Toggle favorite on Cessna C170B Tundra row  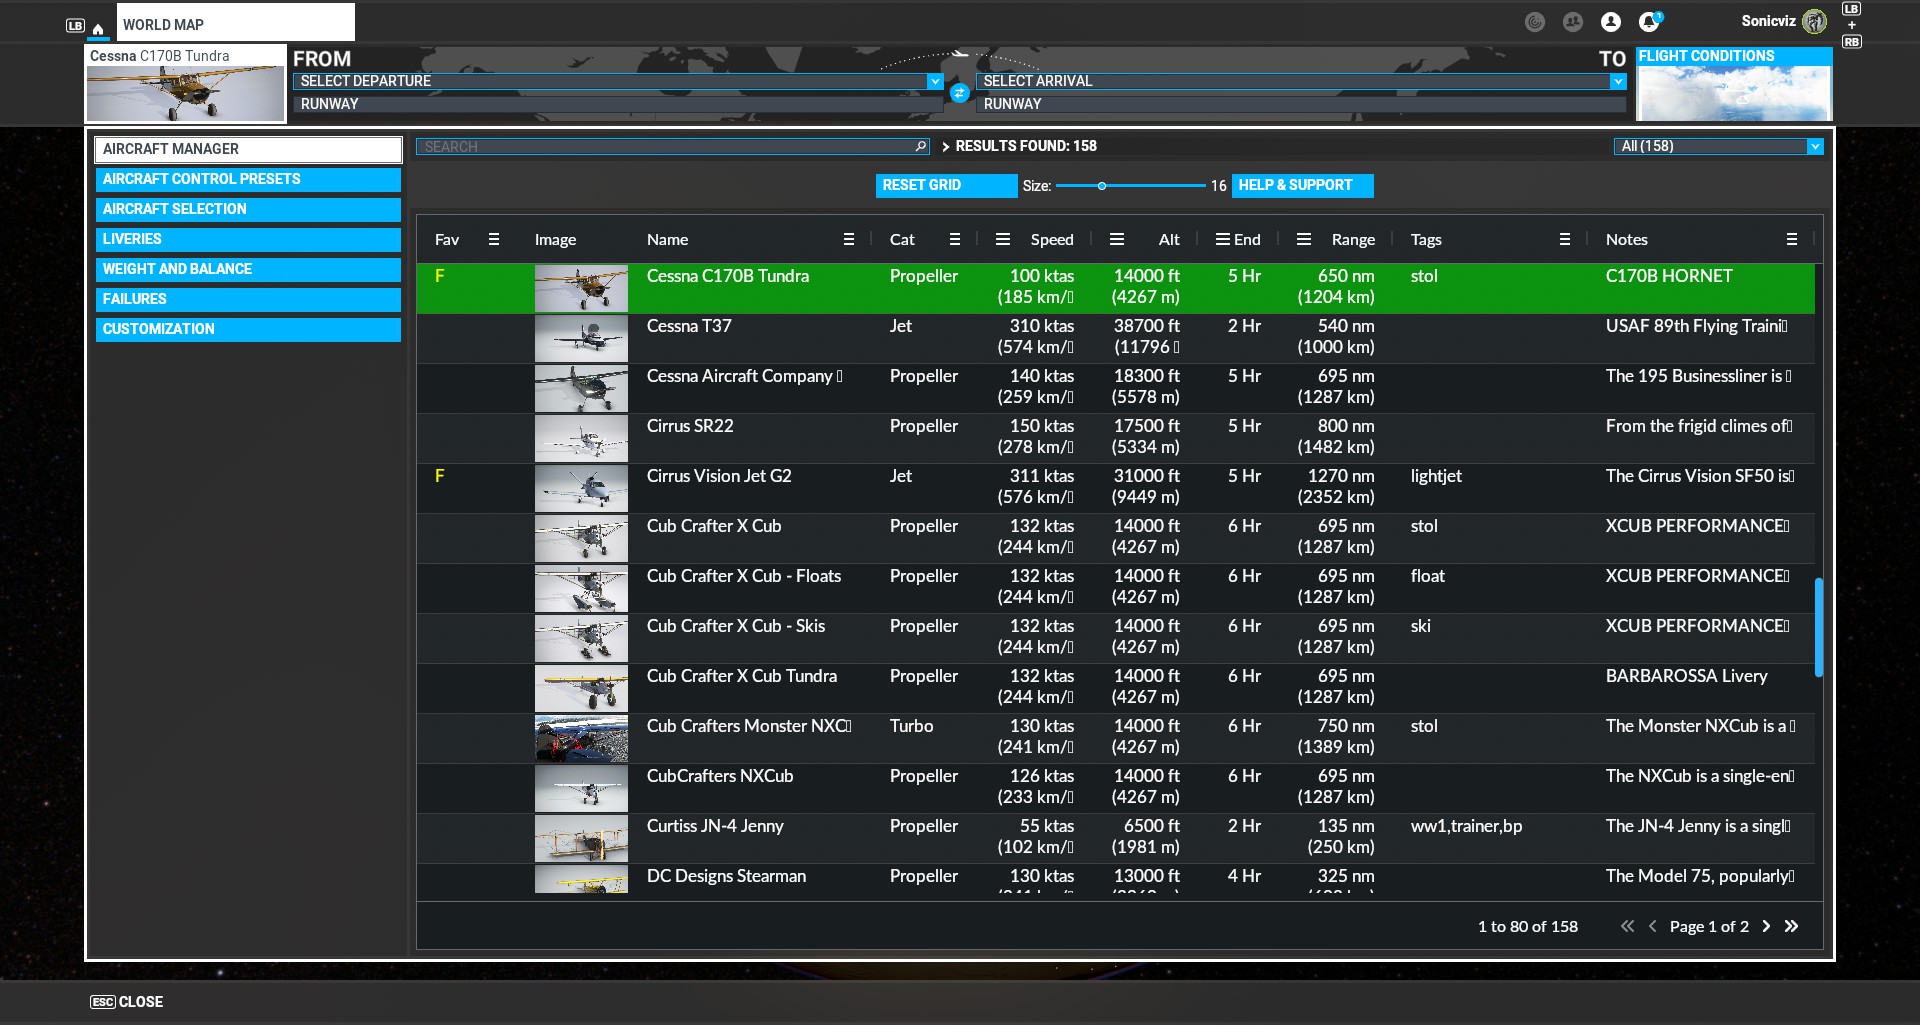[439, 276]
